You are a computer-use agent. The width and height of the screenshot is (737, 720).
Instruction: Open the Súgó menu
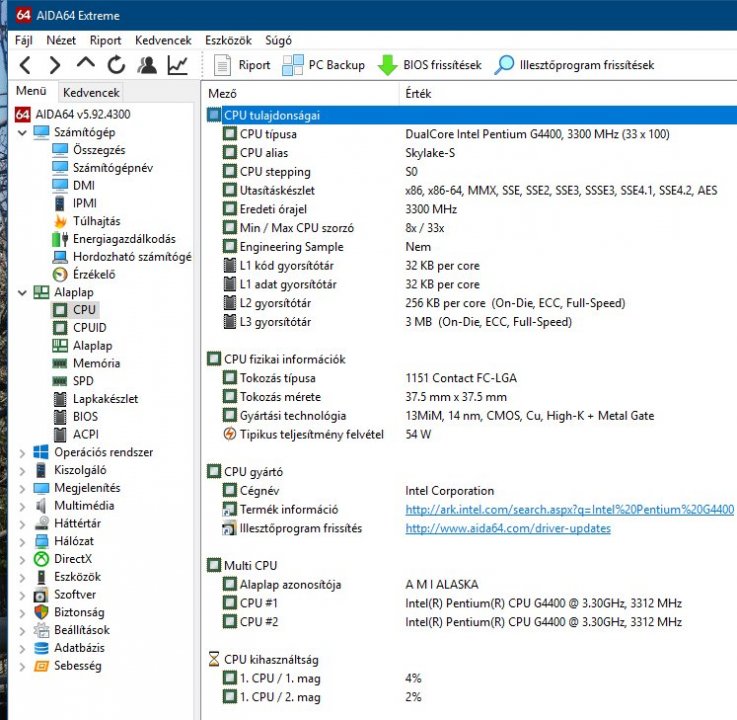coord(278,40)
